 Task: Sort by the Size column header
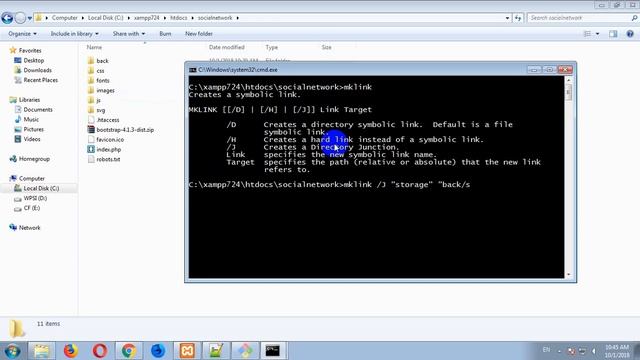pyautogui.click(x=327, y=47)
